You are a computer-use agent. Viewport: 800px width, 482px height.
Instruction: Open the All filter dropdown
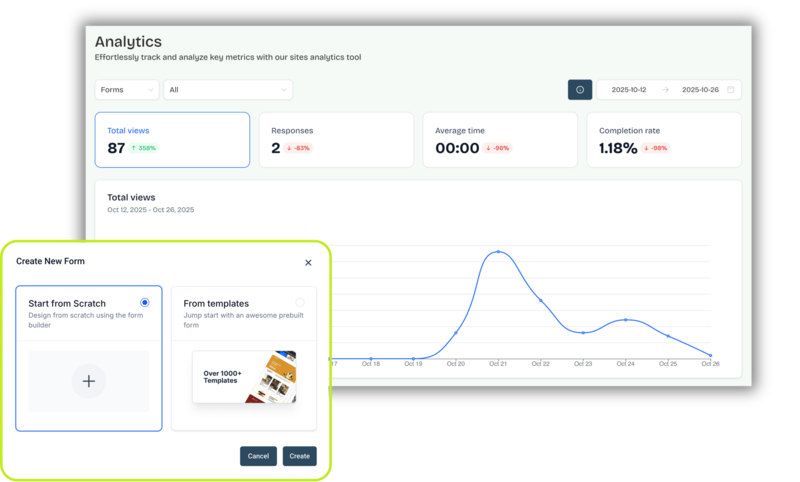coord(228,90)
